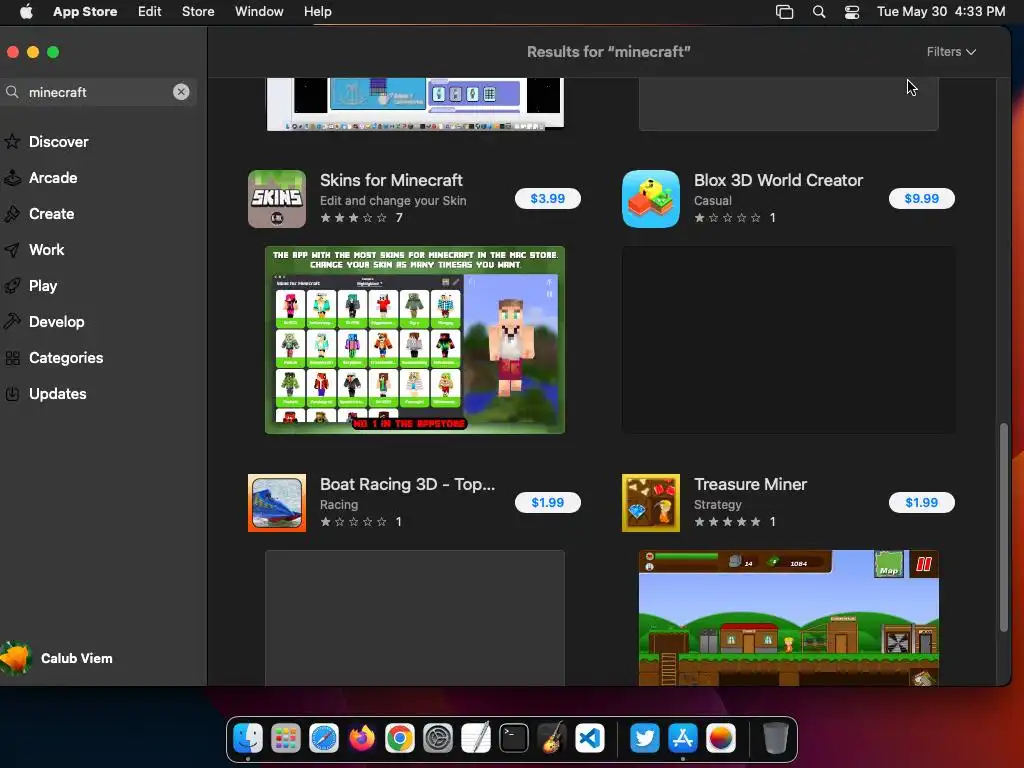Launch Google Chrome from the Dock
The height and width of the screenshot is (768, 1024).
click(400, 739)
